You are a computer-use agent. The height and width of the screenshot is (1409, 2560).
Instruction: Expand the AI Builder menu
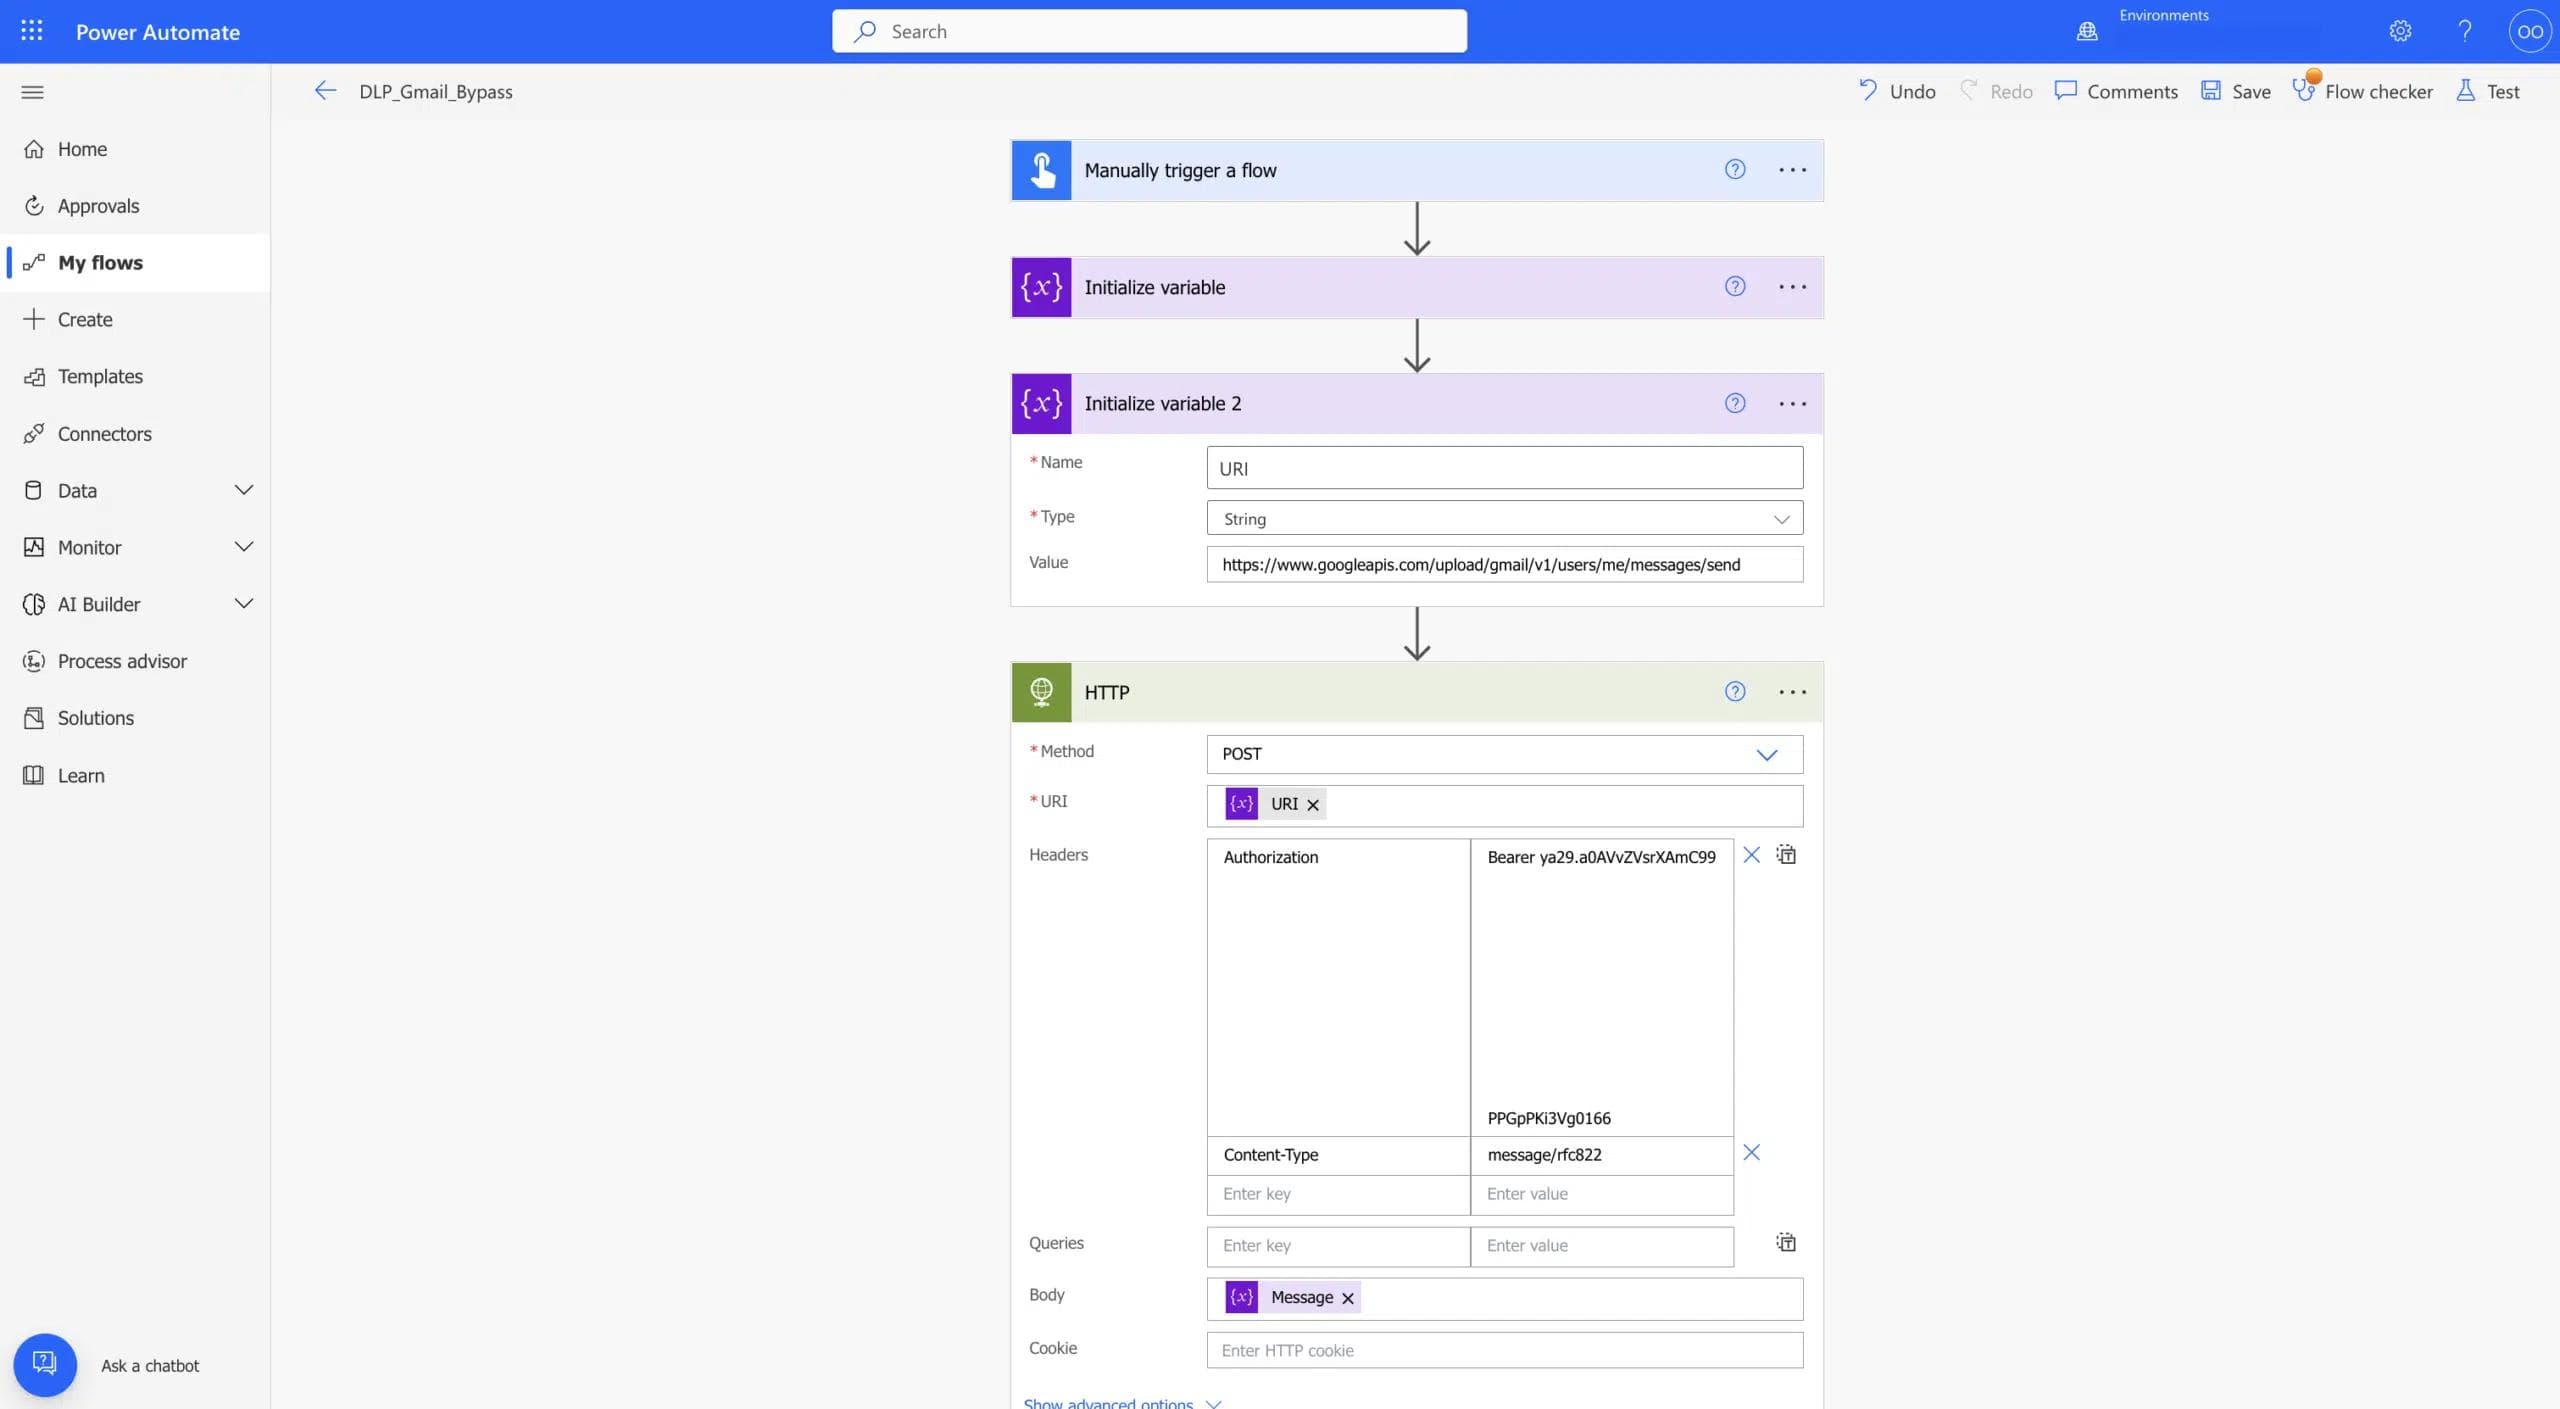point(243,604)
